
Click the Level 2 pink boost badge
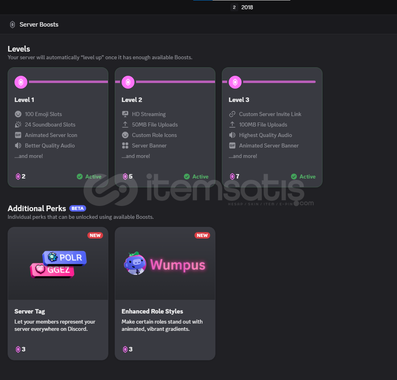[x=128, y=82]
